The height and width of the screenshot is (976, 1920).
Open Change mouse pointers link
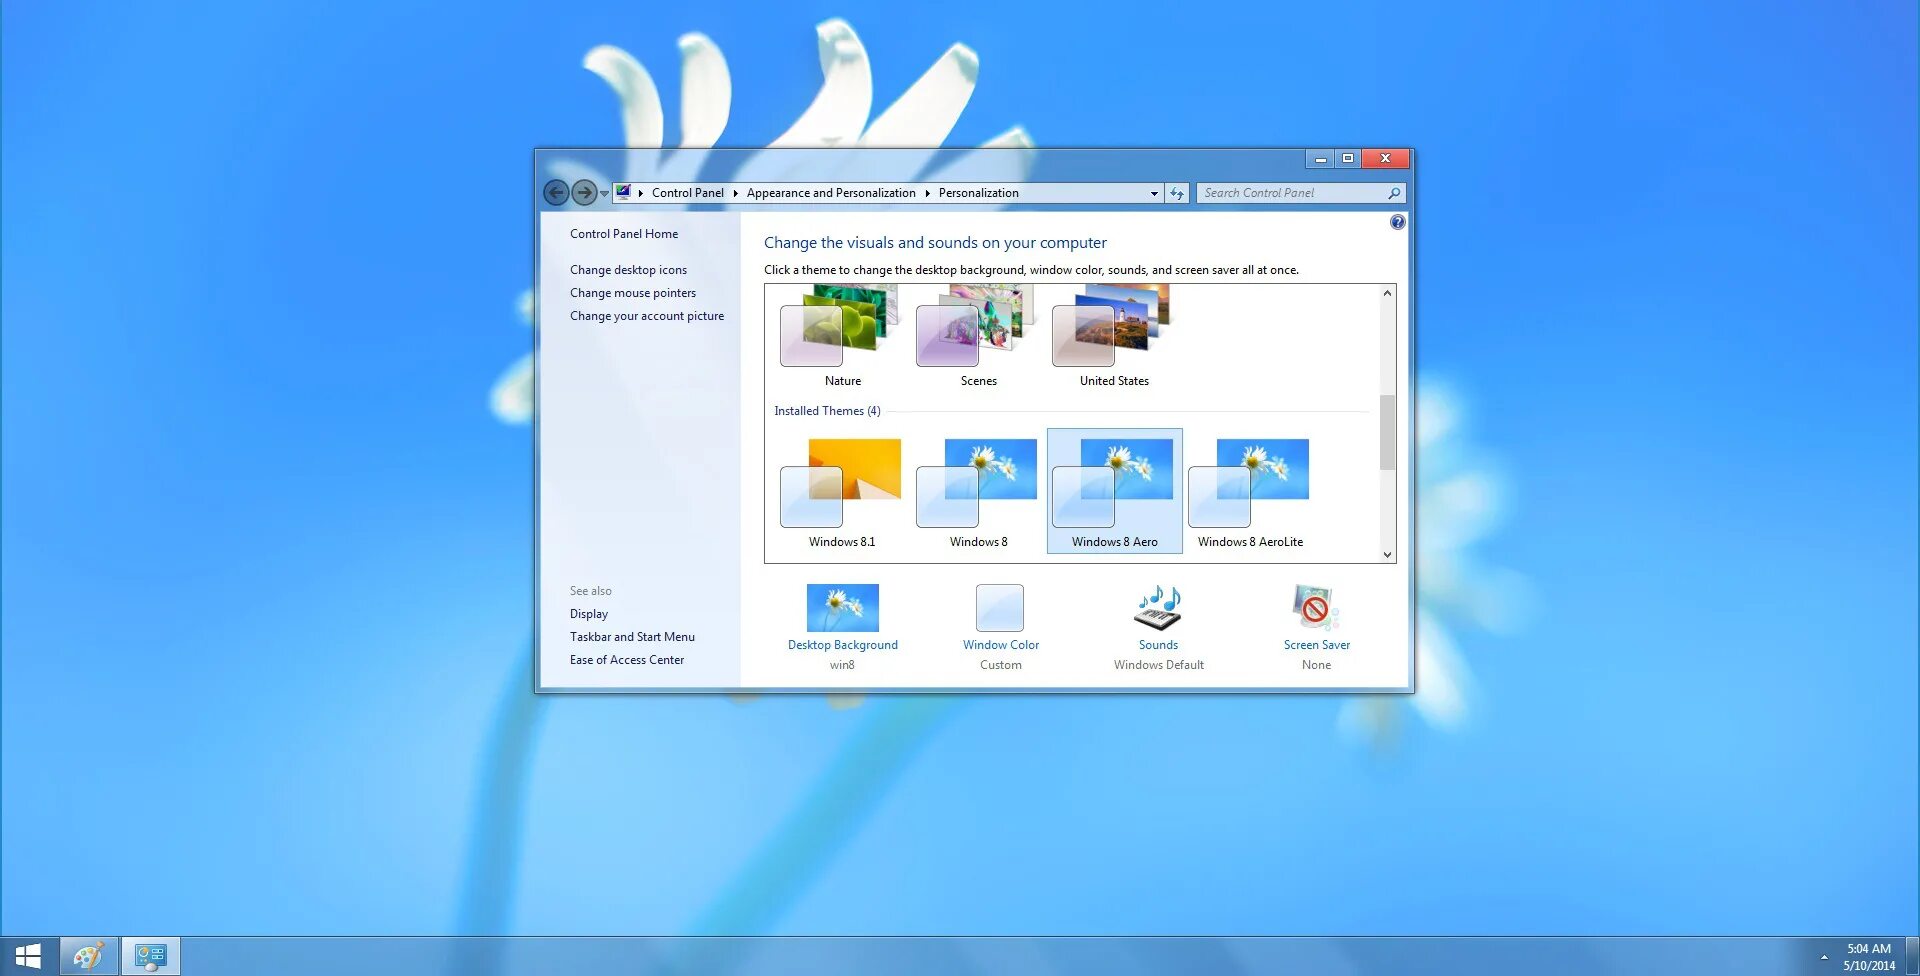633,293
